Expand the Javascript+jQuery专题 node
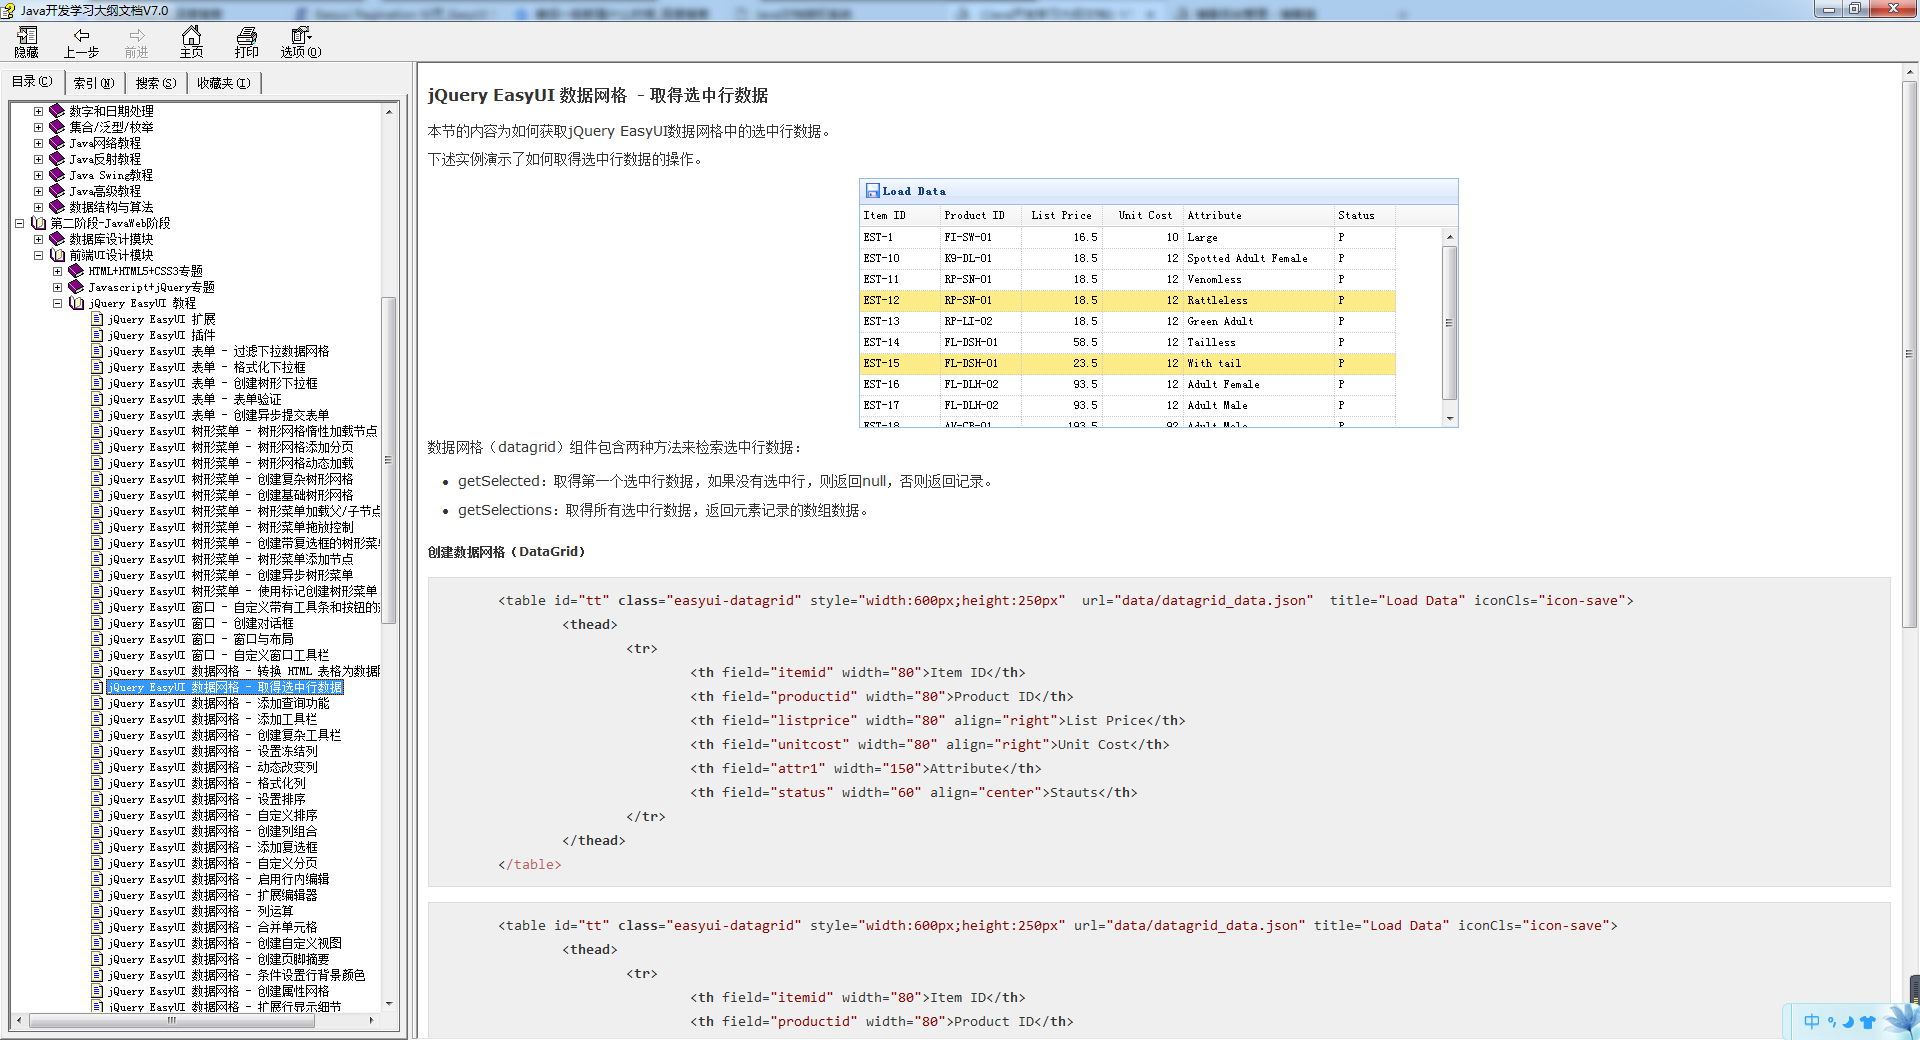 tap(57, 287)
